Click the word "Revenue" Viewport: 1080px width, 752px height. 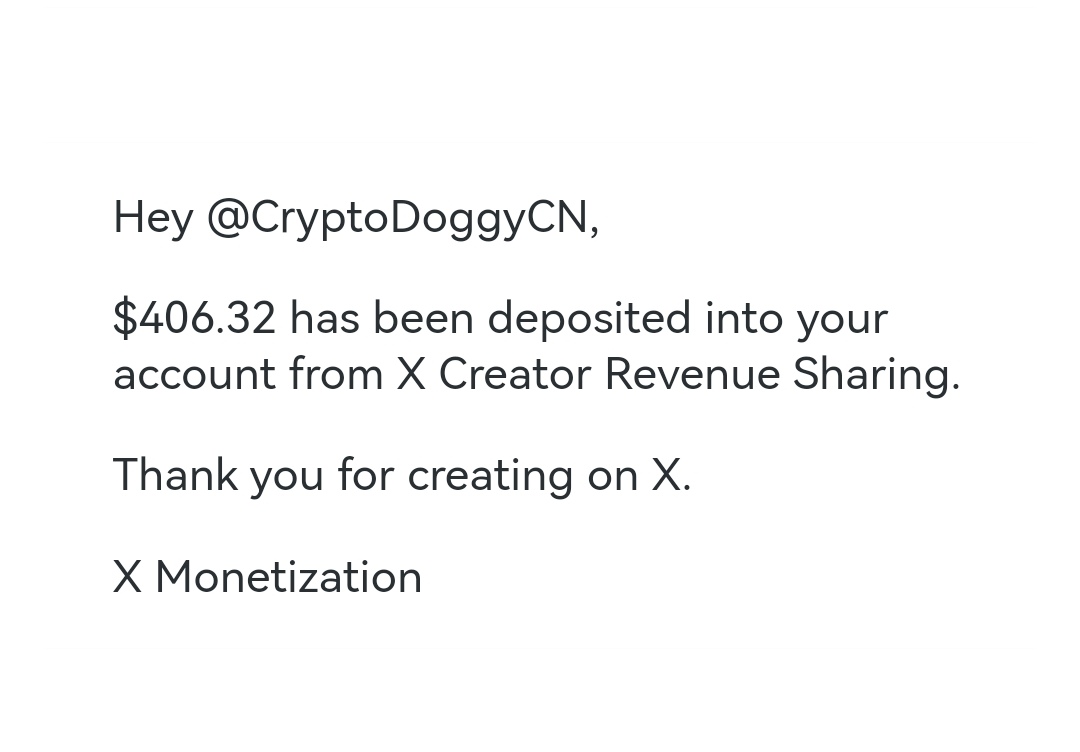pos(692,375)
